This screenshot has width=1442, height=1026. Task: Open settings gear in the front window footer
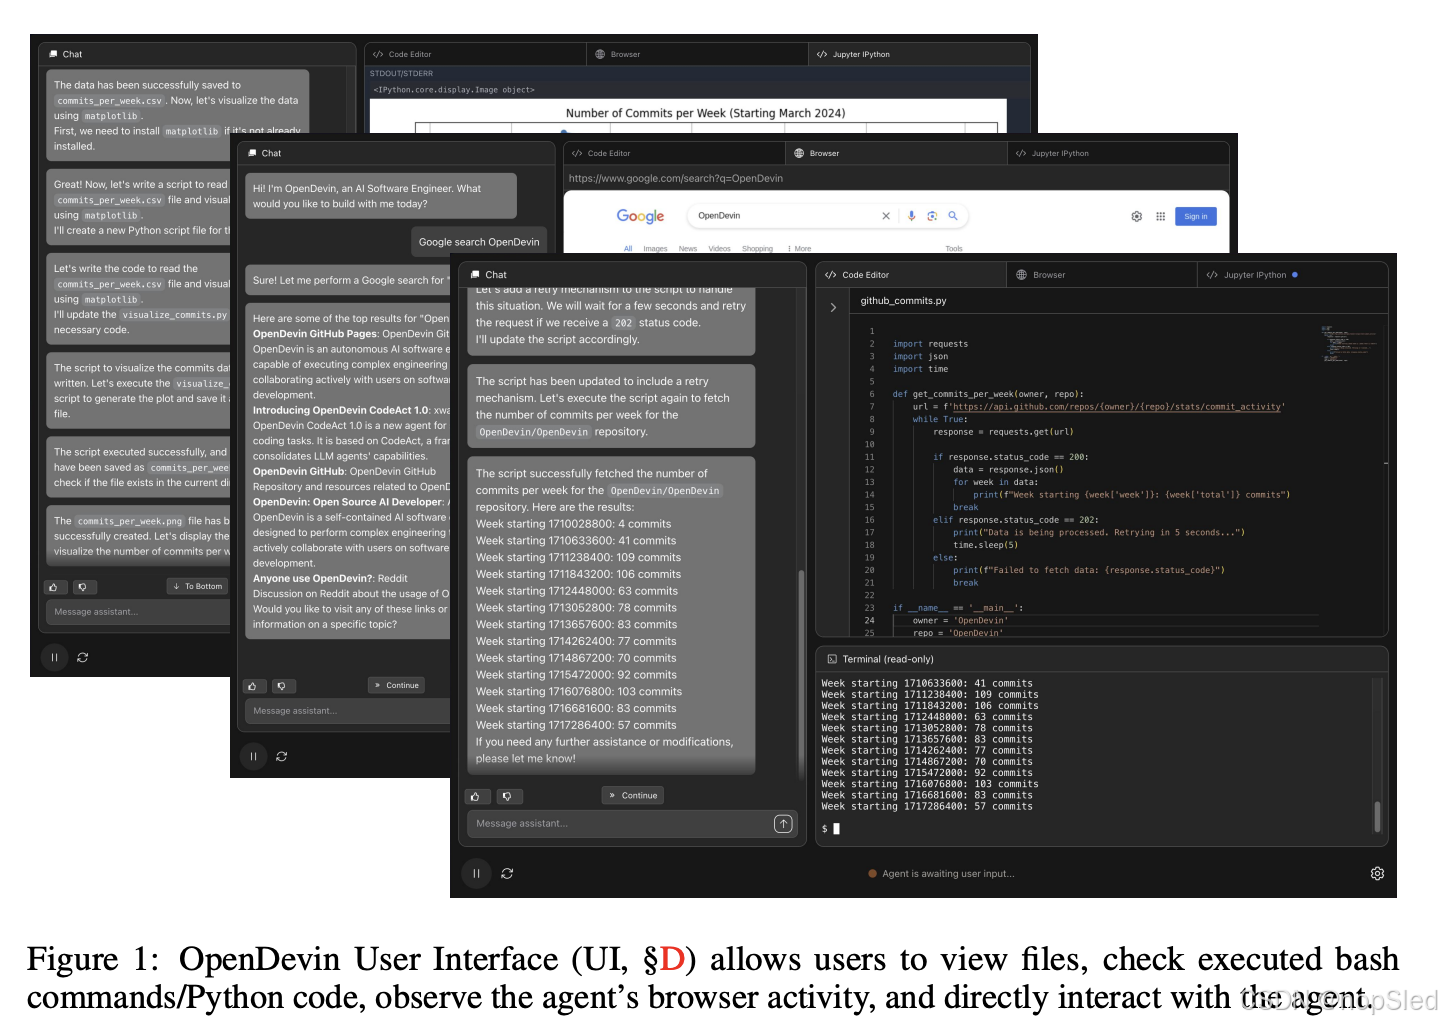[x=1377, y=873]
